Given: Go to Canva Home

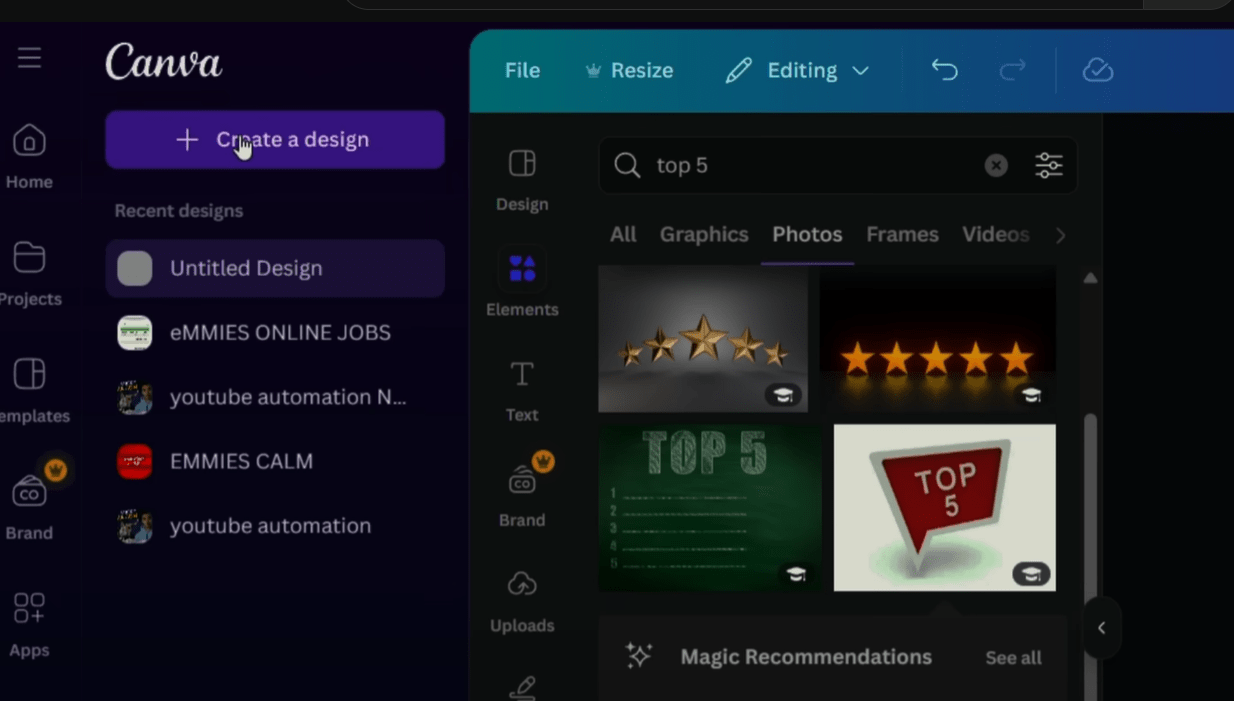Looking at the screenshot, I should (x=30, y=155).
